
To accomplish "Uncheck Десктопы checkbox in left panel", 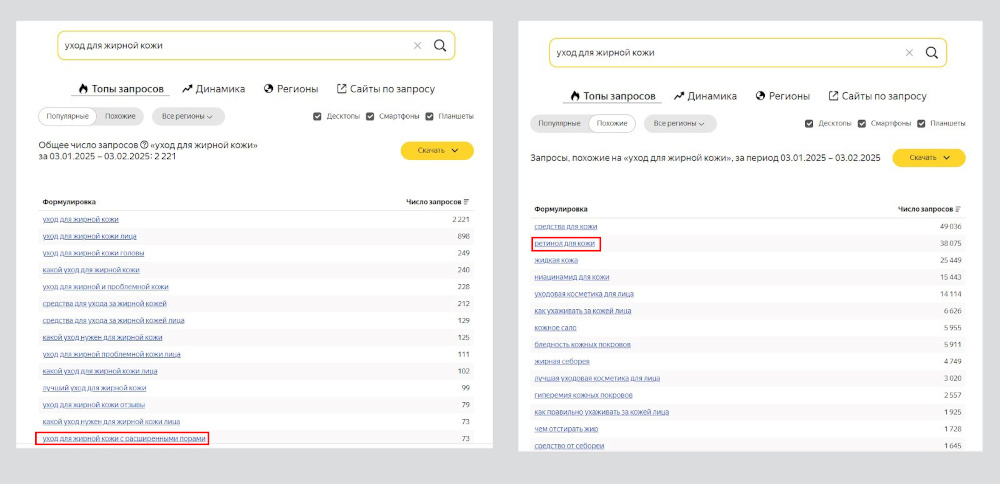I will pos(318,117).
